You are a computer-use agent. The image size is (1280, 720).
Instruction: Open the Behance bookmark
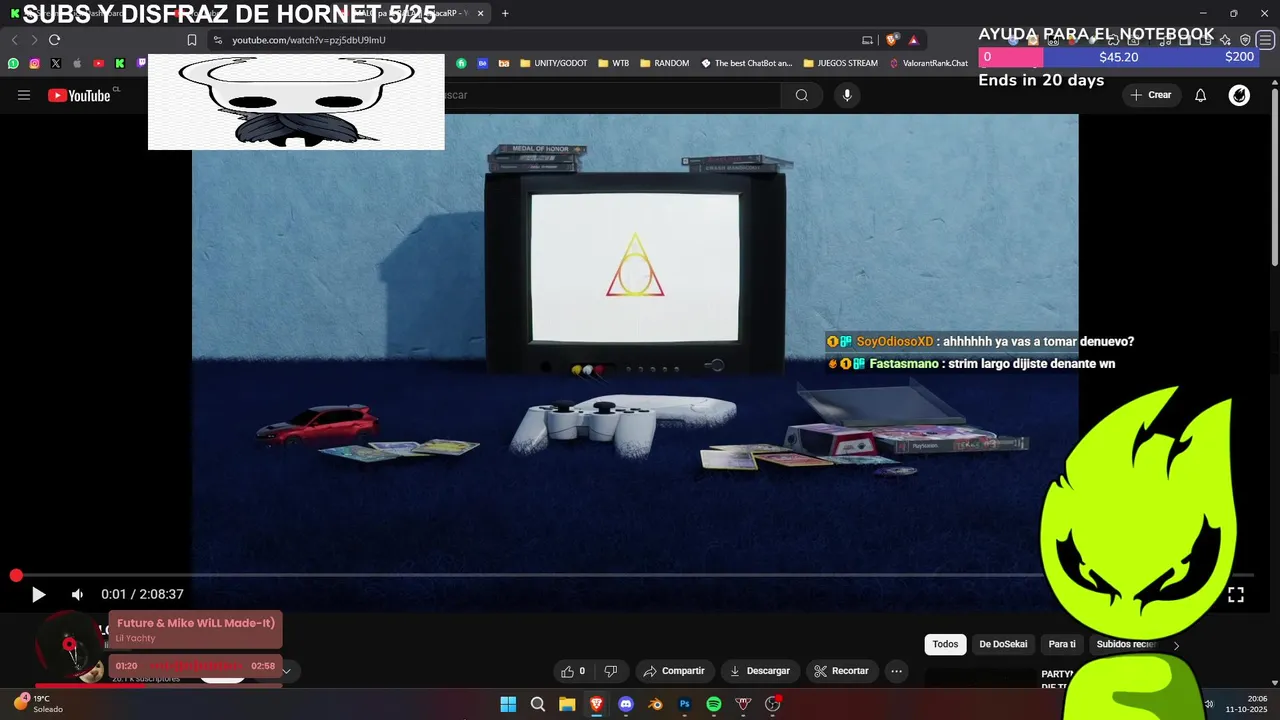(x=482, y=63)
